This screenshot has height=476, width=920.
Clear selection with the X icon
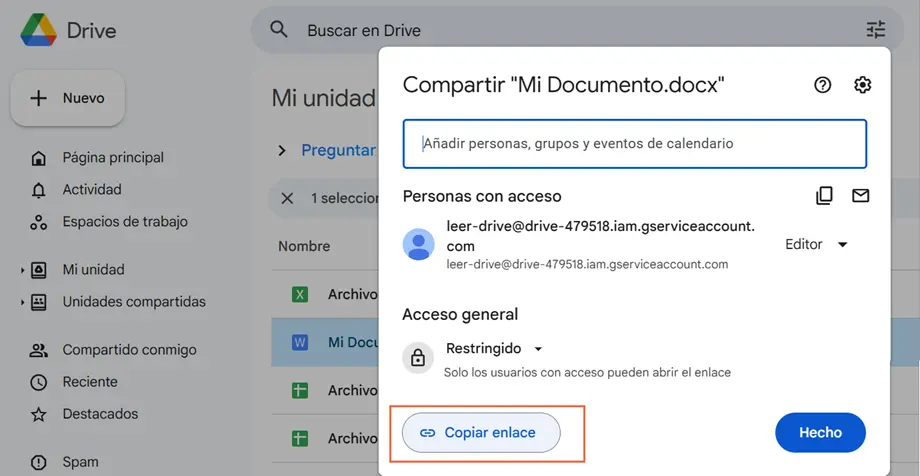287,198
